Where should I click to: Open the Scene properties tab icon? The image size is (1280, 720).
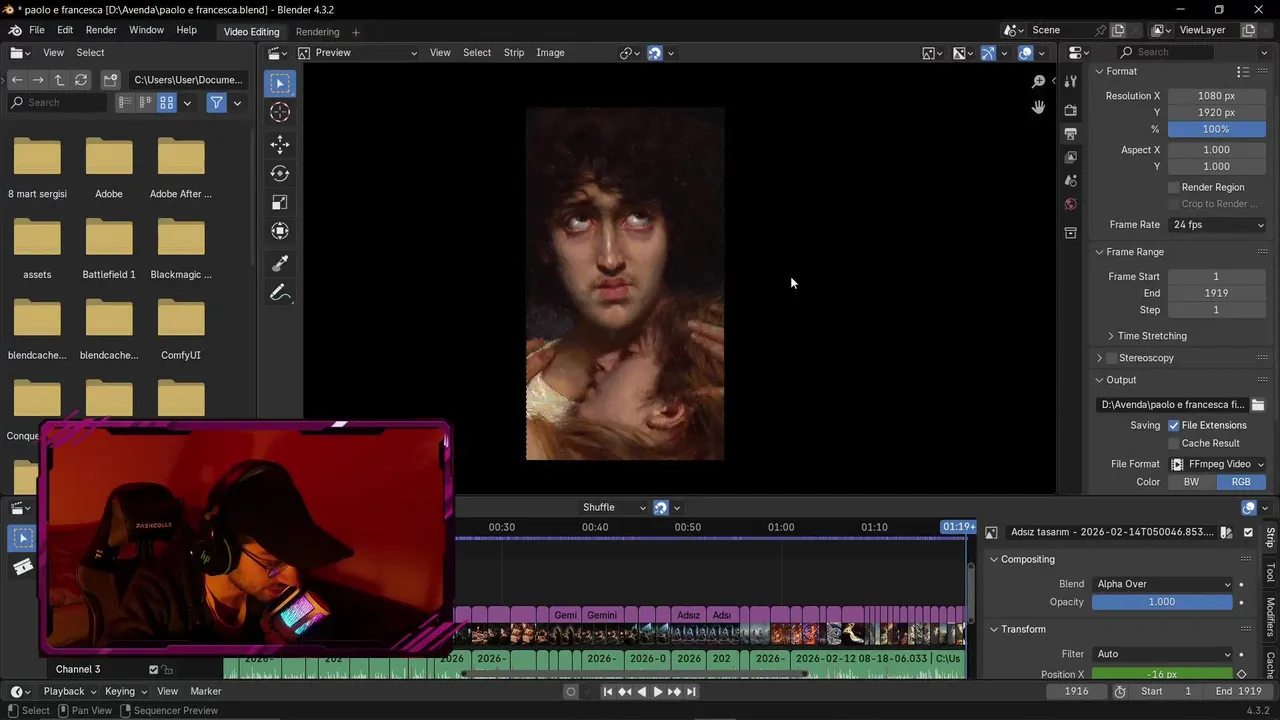coord(1071,181)
